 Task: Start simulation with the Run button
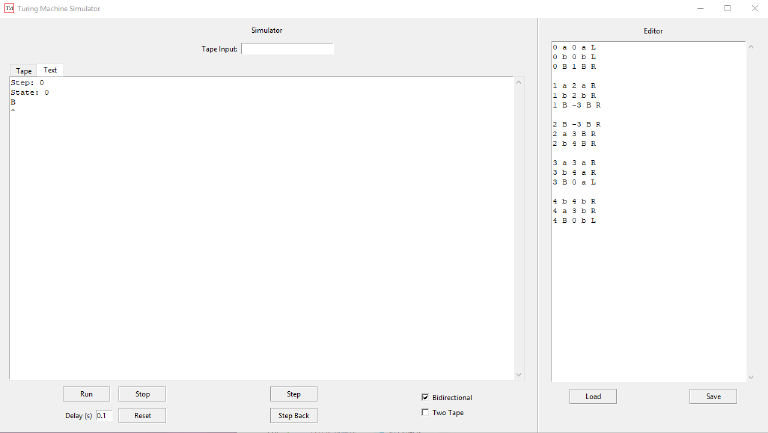[86, 394]
